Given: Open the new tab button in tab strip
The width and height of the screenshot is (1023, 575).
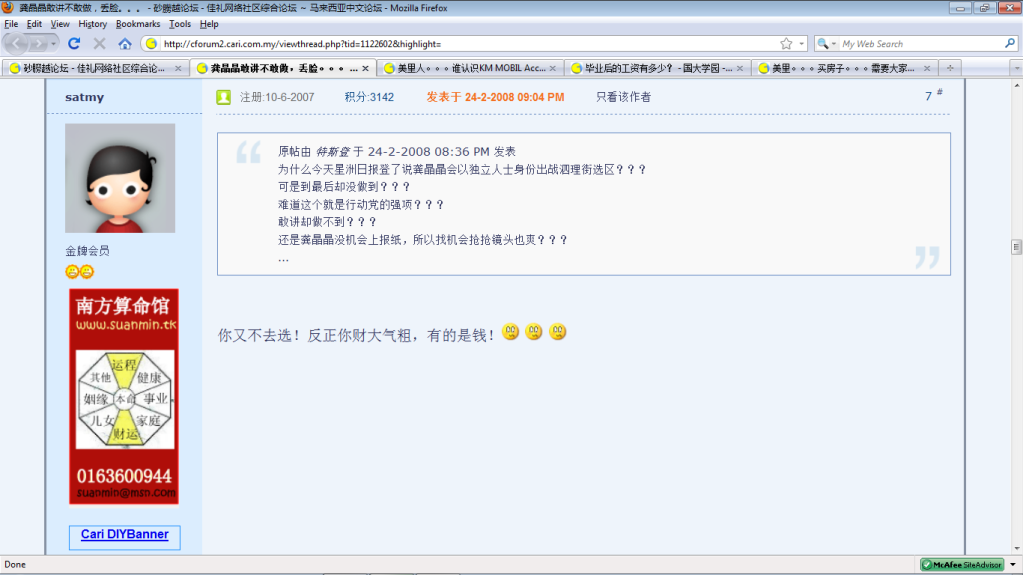Looking at the screenshot, I should click(x=949, y=68).
